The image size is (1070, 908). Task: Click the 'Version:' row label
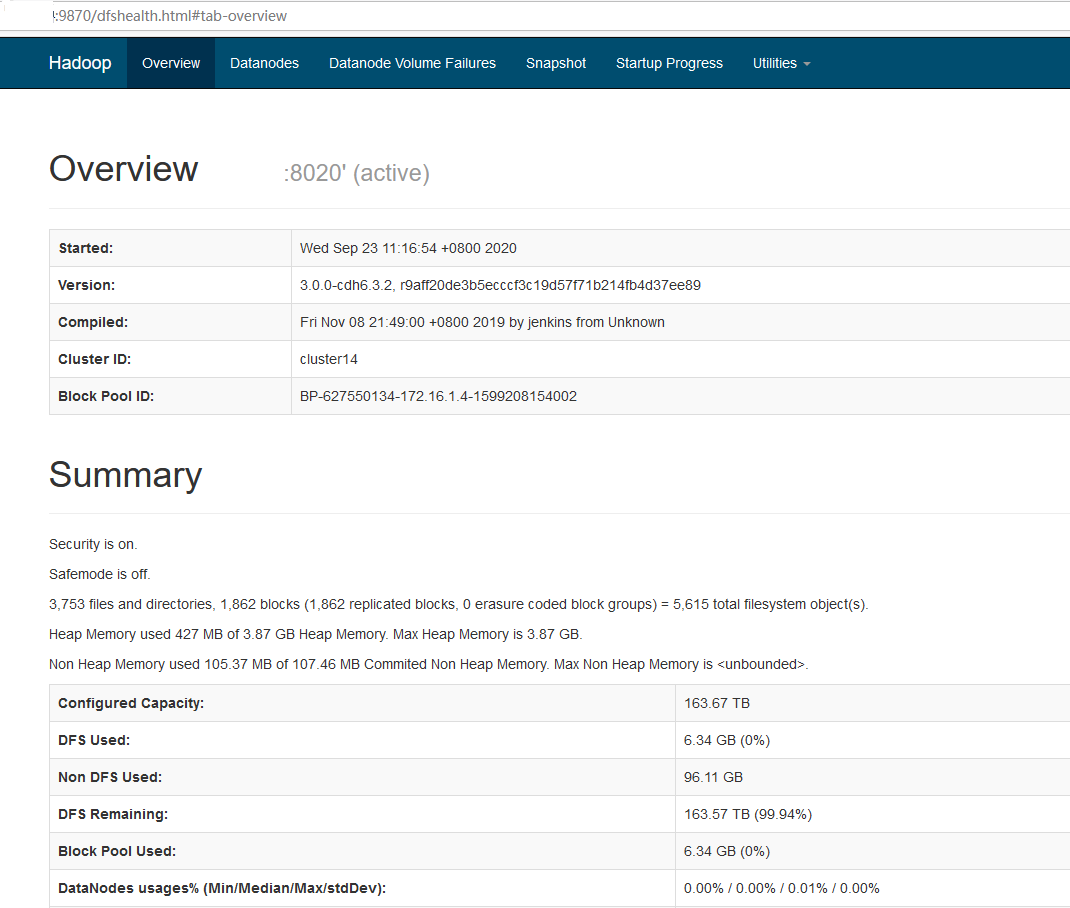click(87, 285)
